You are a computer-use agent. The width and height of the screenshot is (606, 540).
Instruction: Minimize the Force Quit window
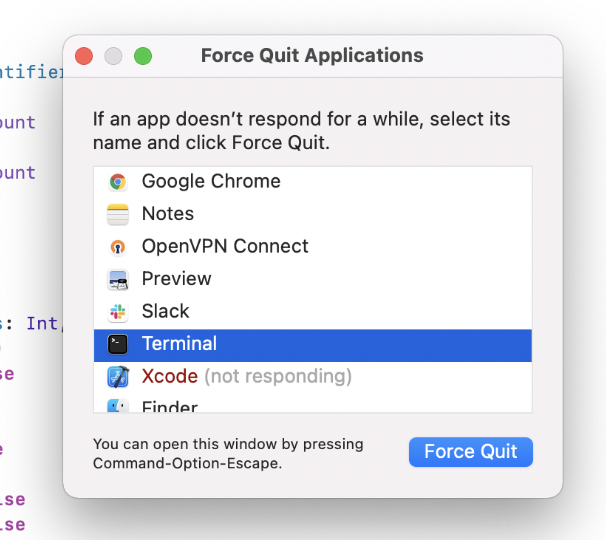[113, 56]
